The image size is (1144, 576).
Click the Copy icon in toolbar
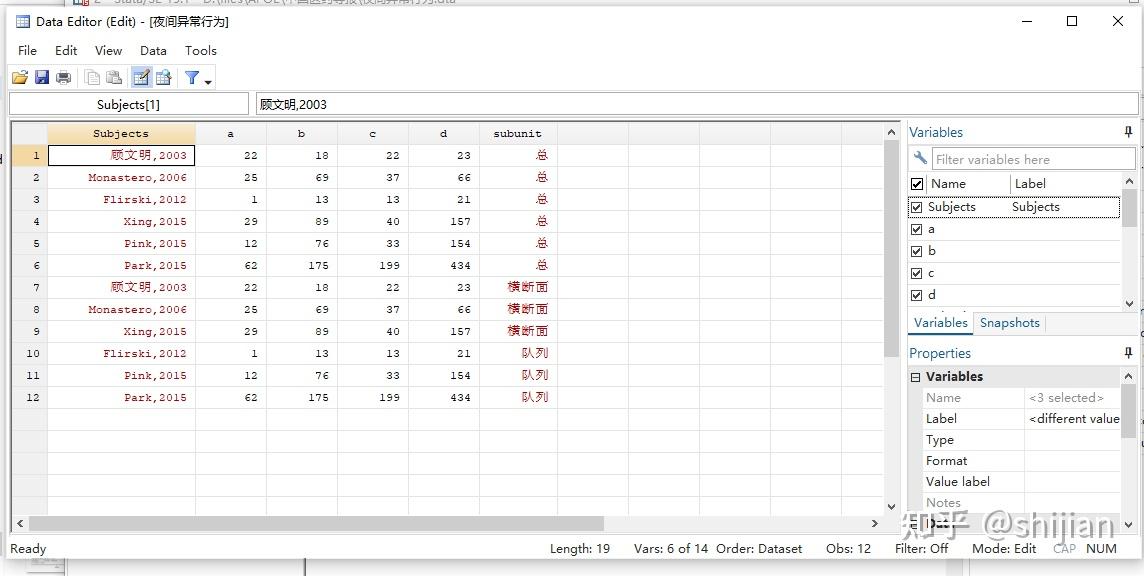93,77
